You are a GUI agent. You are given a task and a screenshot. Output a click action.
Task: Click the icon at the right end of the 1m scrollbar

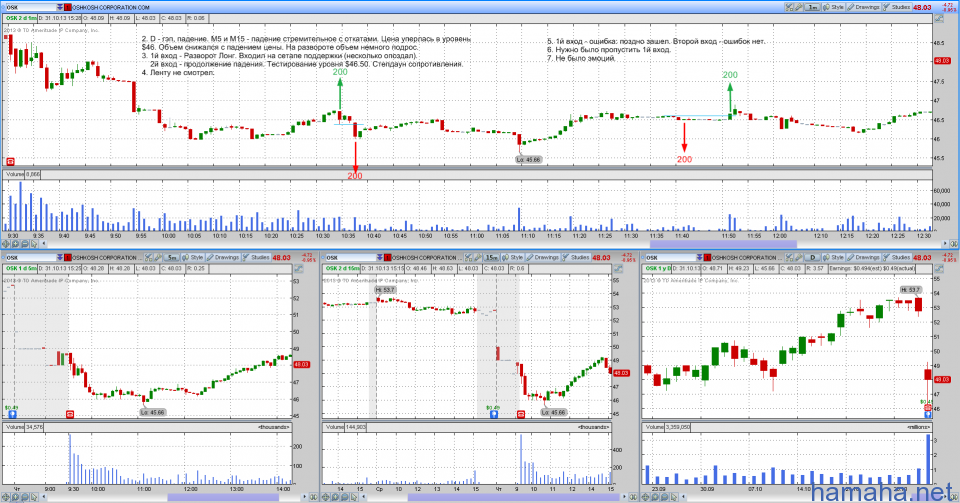click(x=953, y=244)
